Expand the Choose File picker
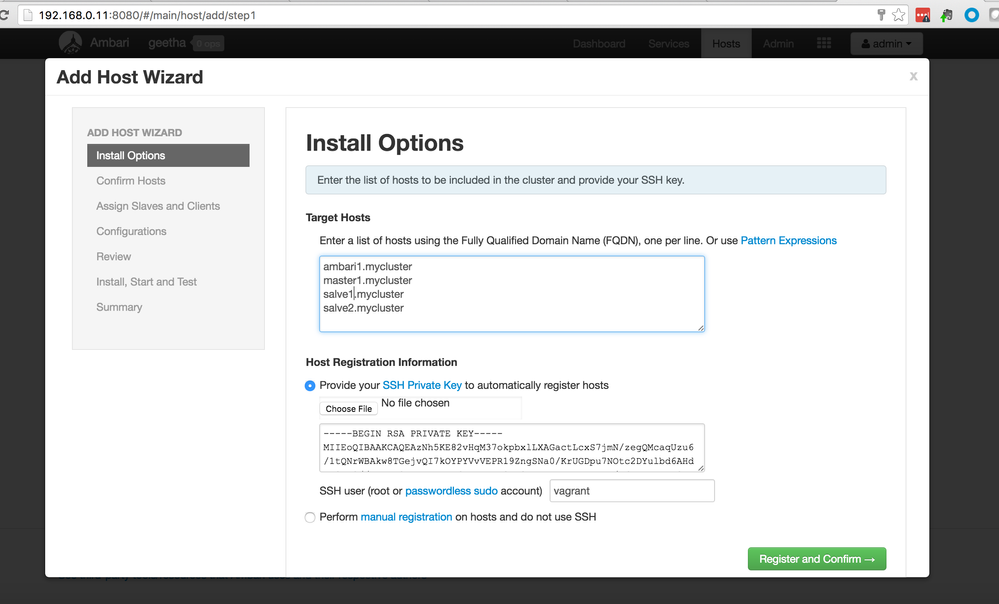The width and height of the screenshot is (999, 604). [x=347, y=408]
